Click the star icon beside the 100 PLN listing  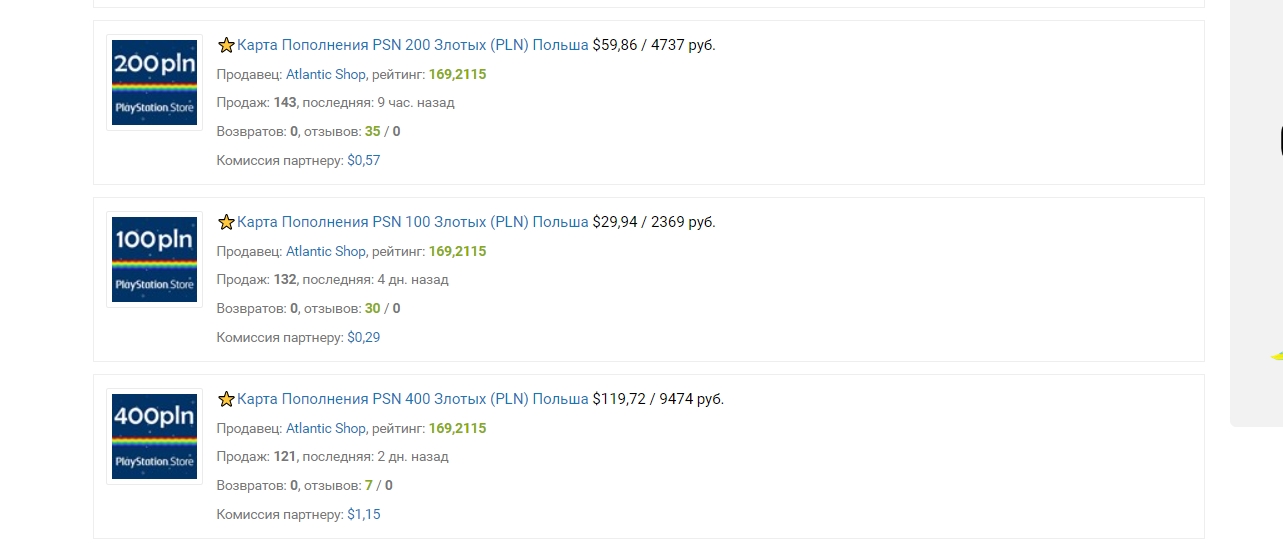226,222
